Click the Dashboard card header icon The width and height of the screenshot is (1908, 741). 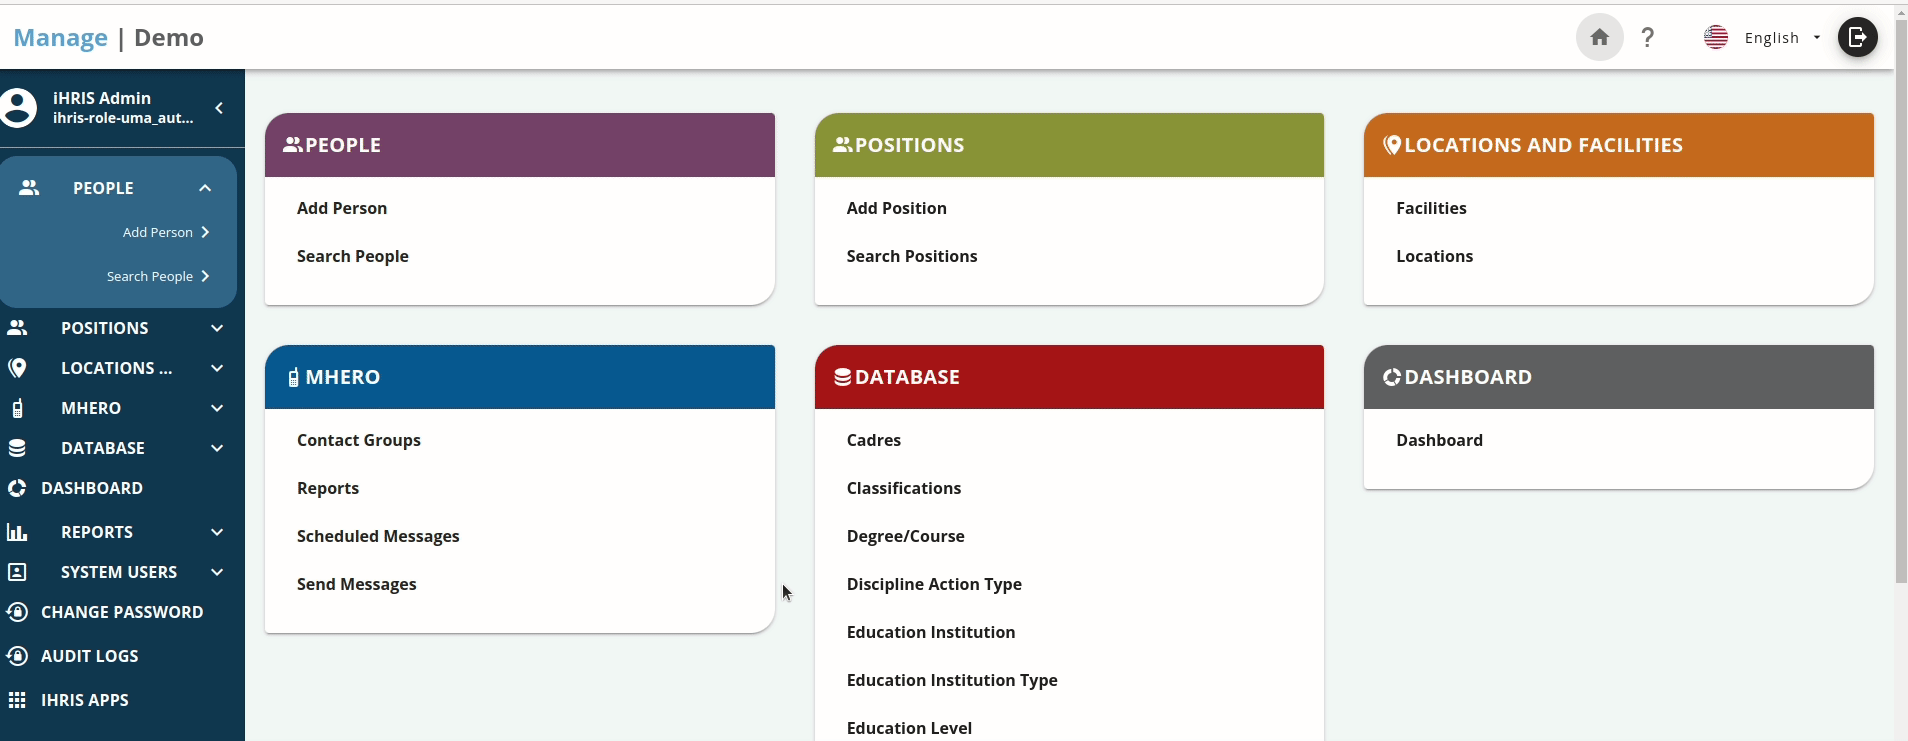tap(1391, 377)
